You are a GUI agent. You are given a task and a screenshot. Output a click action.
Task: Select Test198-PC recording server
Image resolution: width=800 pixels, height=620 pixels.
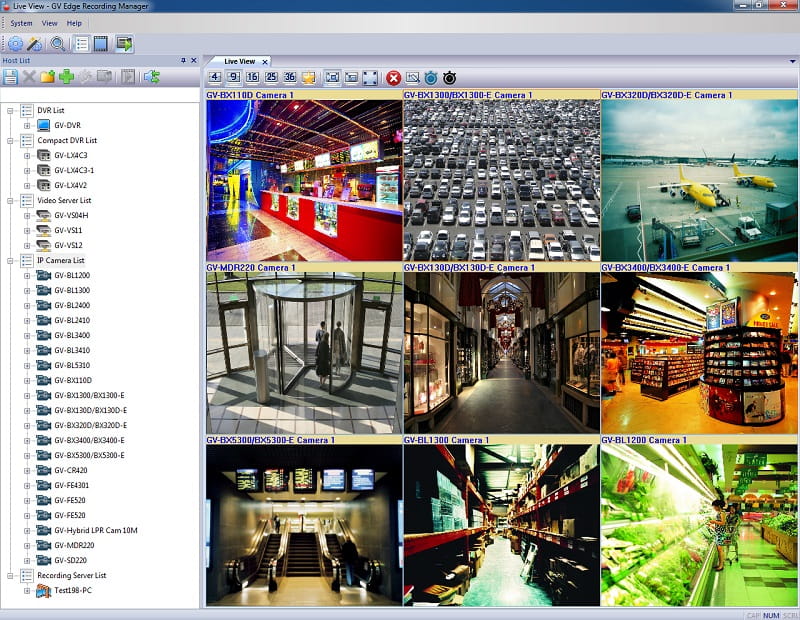tap(75, 591)
